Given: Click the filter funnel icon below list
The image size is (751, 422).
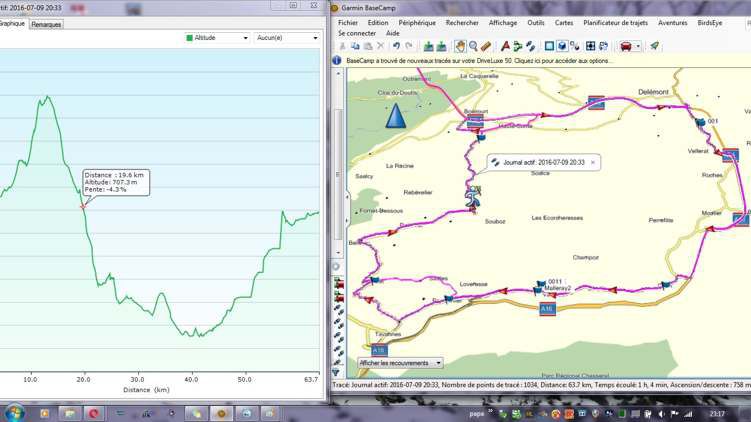Looking at the screenshot, I should [336, 372].
